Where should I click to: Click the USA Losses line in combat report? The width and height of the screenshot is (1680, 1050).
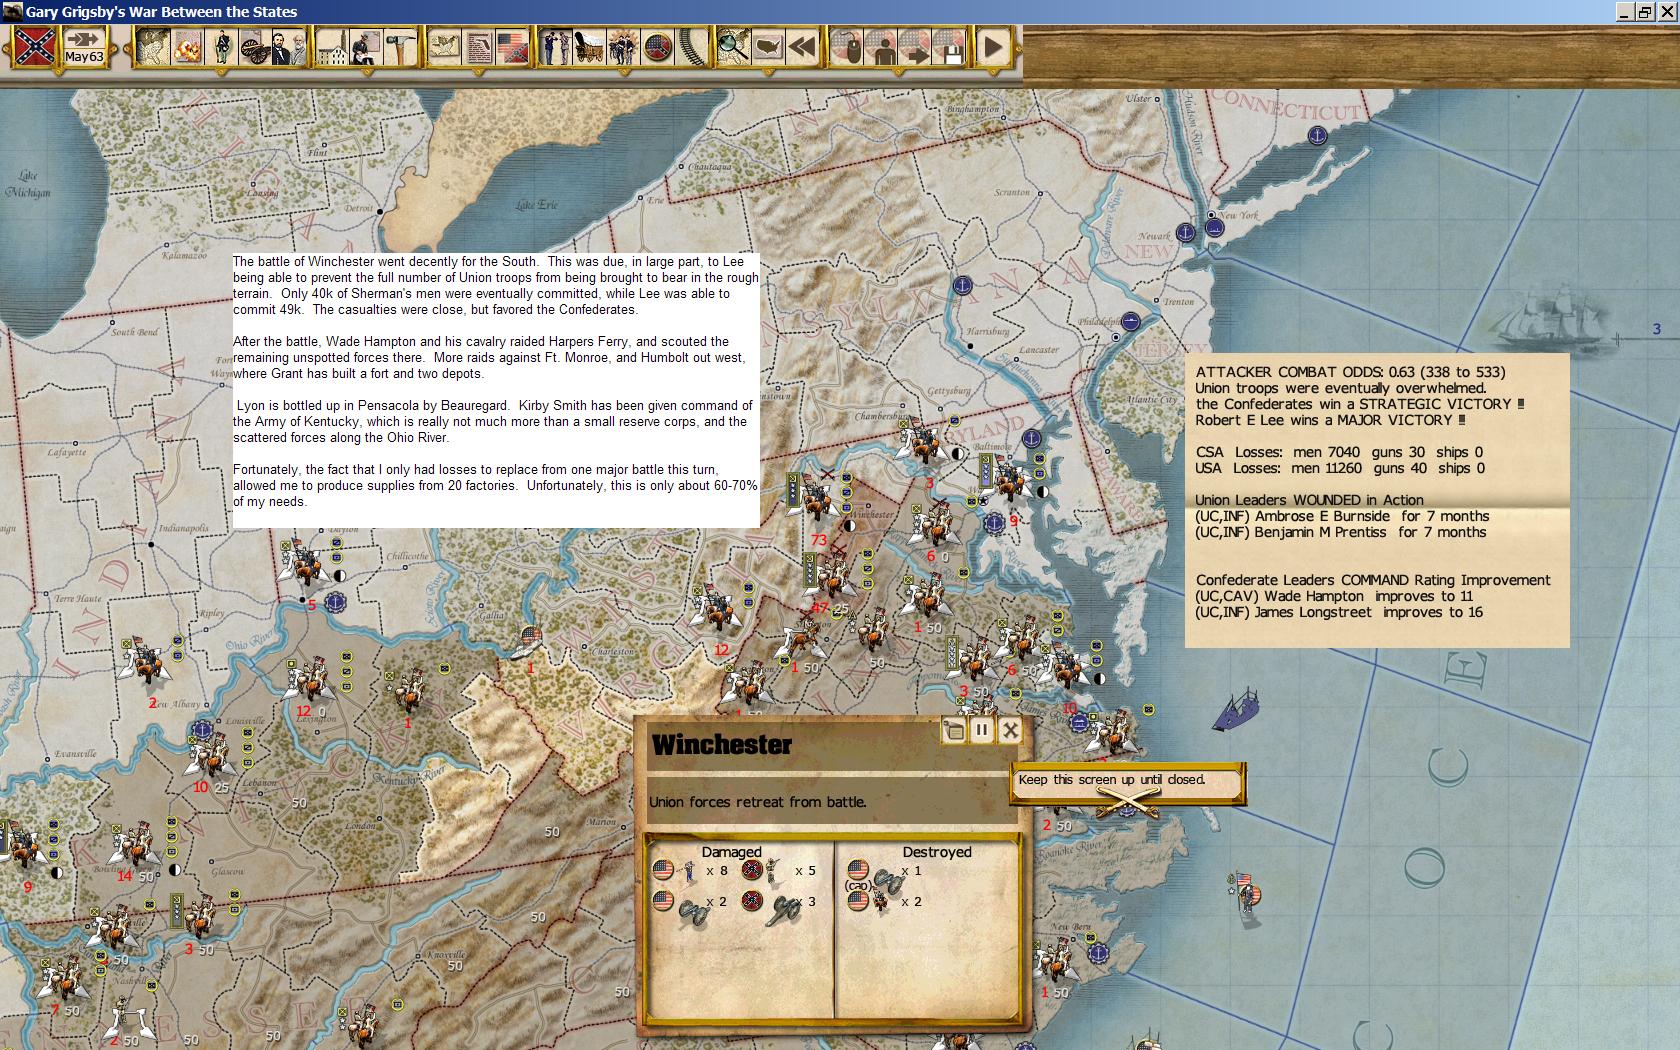coord(1340,468)
